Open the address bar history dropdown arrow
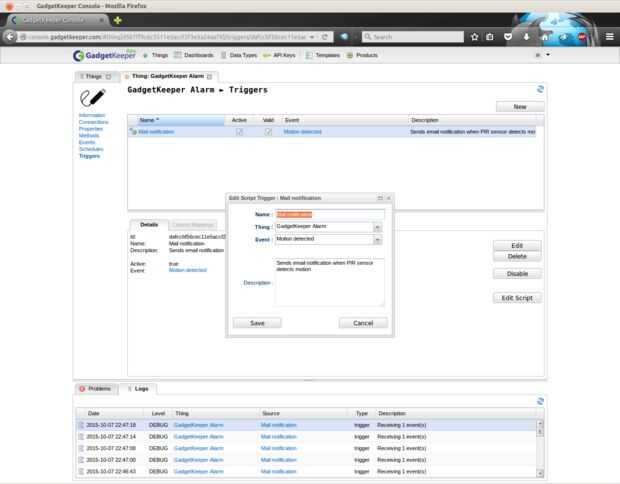Viewport: 620px width, 484px height. tap(312, 37)
